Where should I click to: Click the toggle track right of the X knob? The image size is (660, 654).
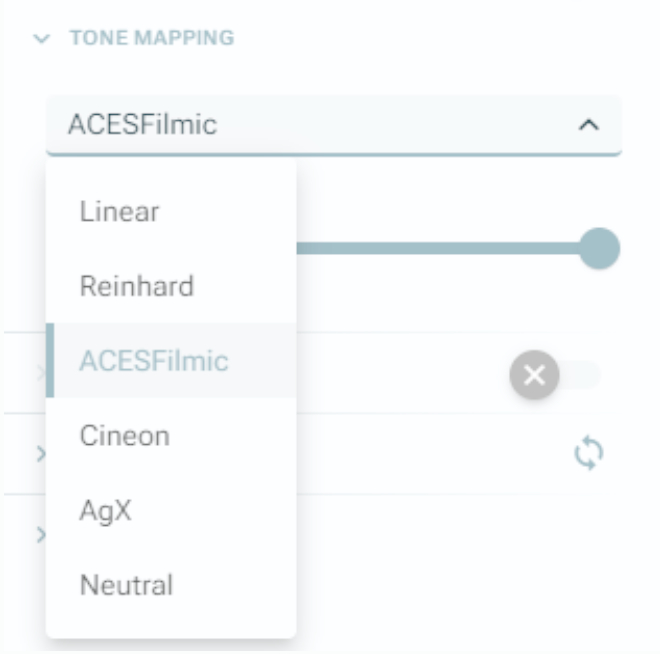[x=585, y=375]
